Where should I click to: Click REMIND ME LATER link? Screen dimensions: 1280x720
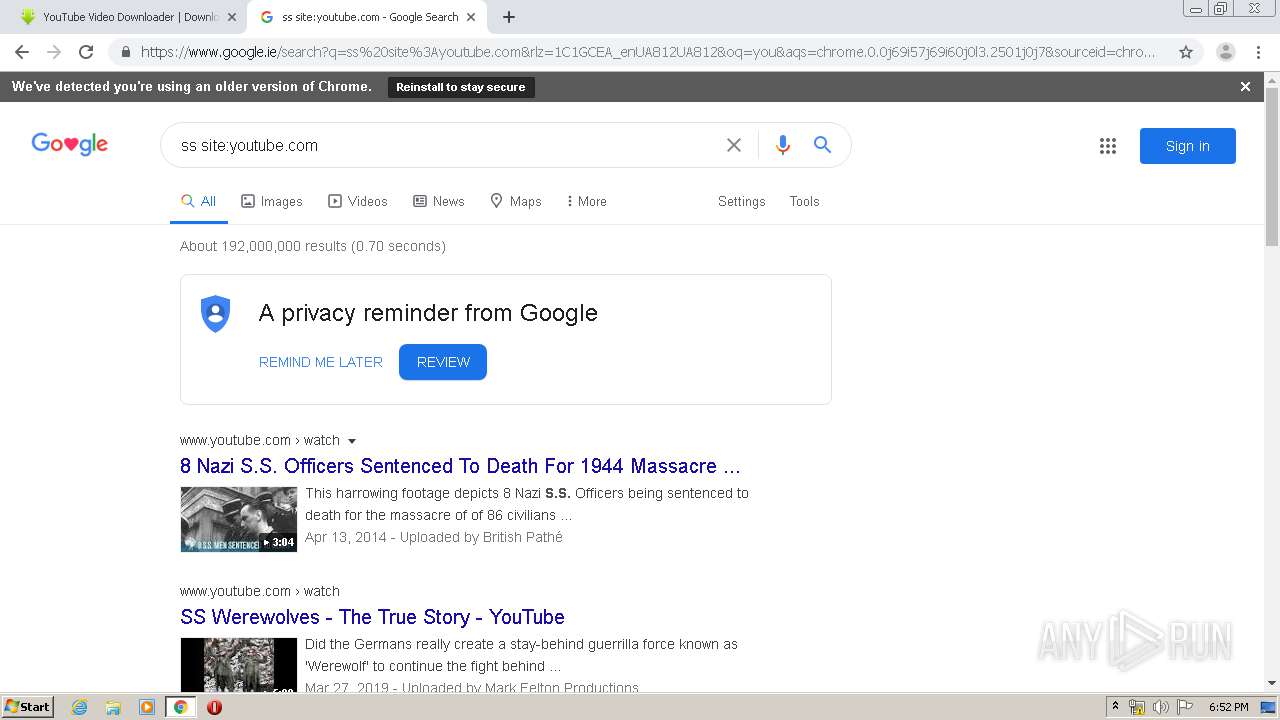tap(321, 362)
